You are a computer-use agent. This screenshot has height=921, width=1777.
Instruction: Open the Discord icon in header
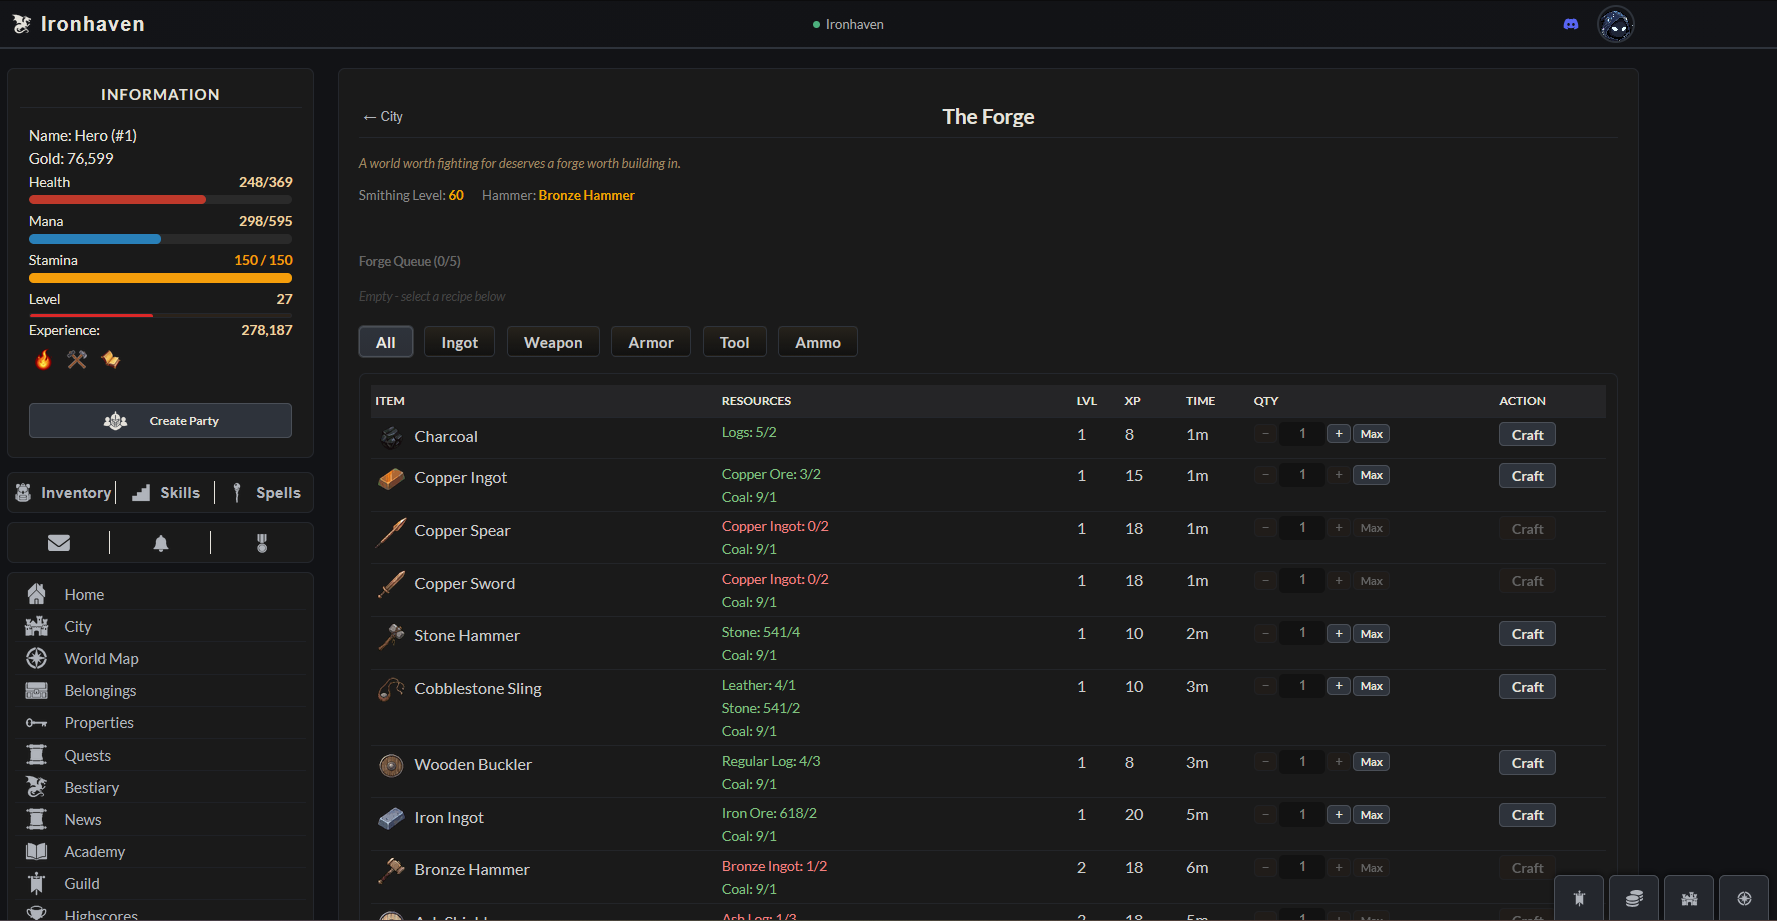[1571, 24]
